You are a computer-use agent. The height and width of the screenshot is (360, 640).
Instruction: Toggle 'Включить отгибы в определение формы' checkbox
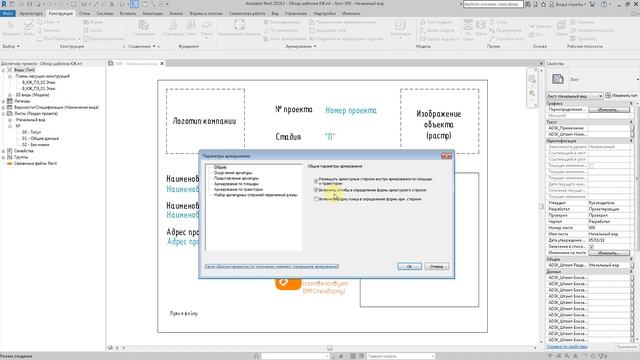tap(316, 190)
